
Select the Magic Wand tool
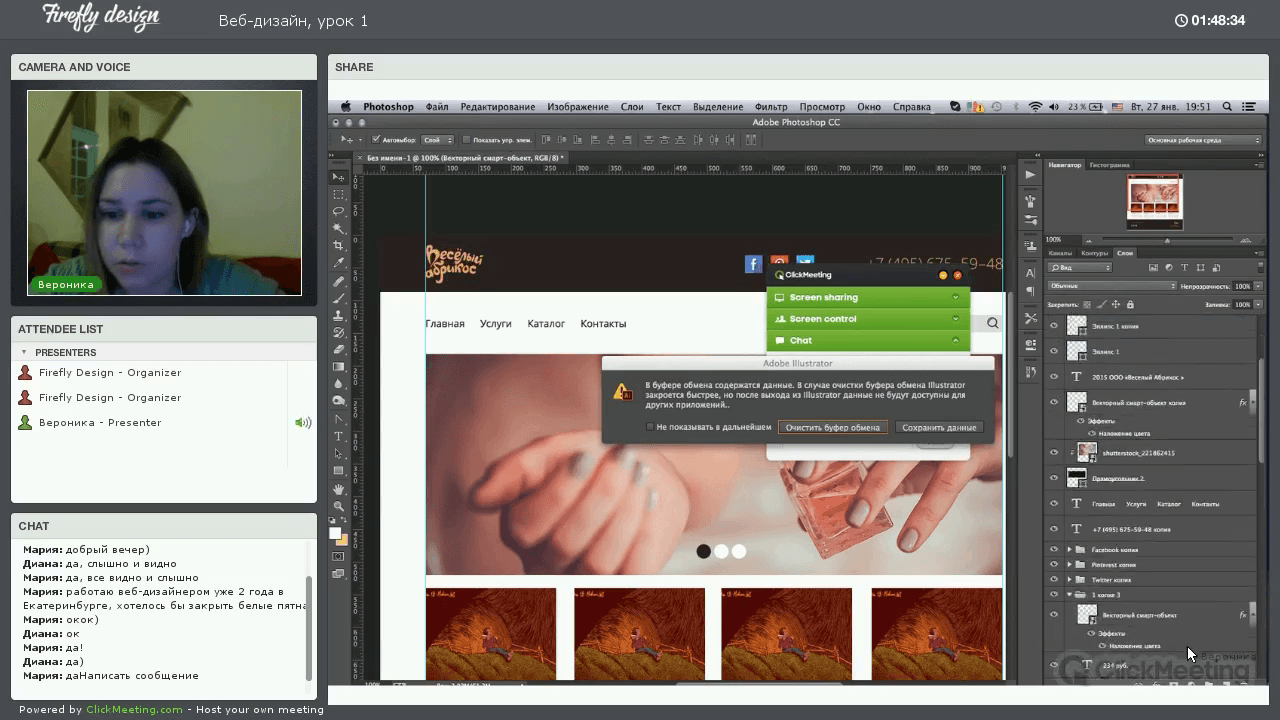(339, 228)
